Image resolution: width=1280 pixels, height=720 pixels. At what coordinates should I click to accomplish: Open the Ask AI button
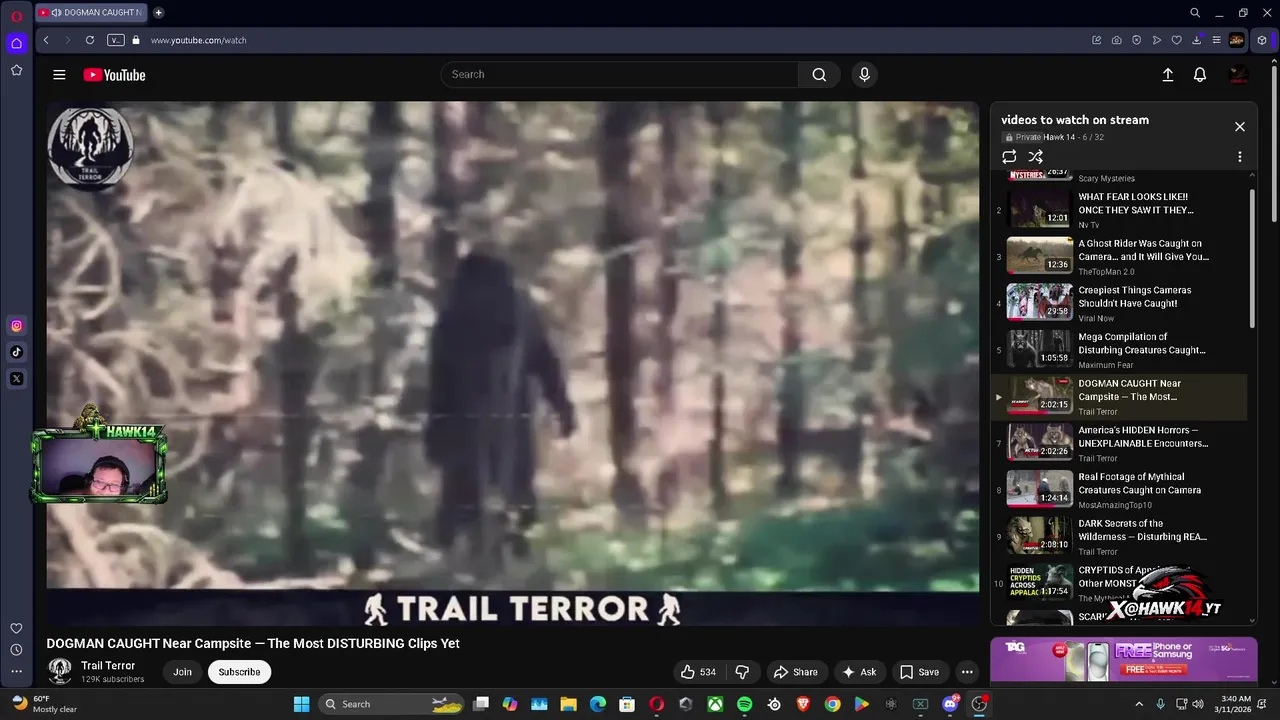pyautogui.click(x=859, y=672)
